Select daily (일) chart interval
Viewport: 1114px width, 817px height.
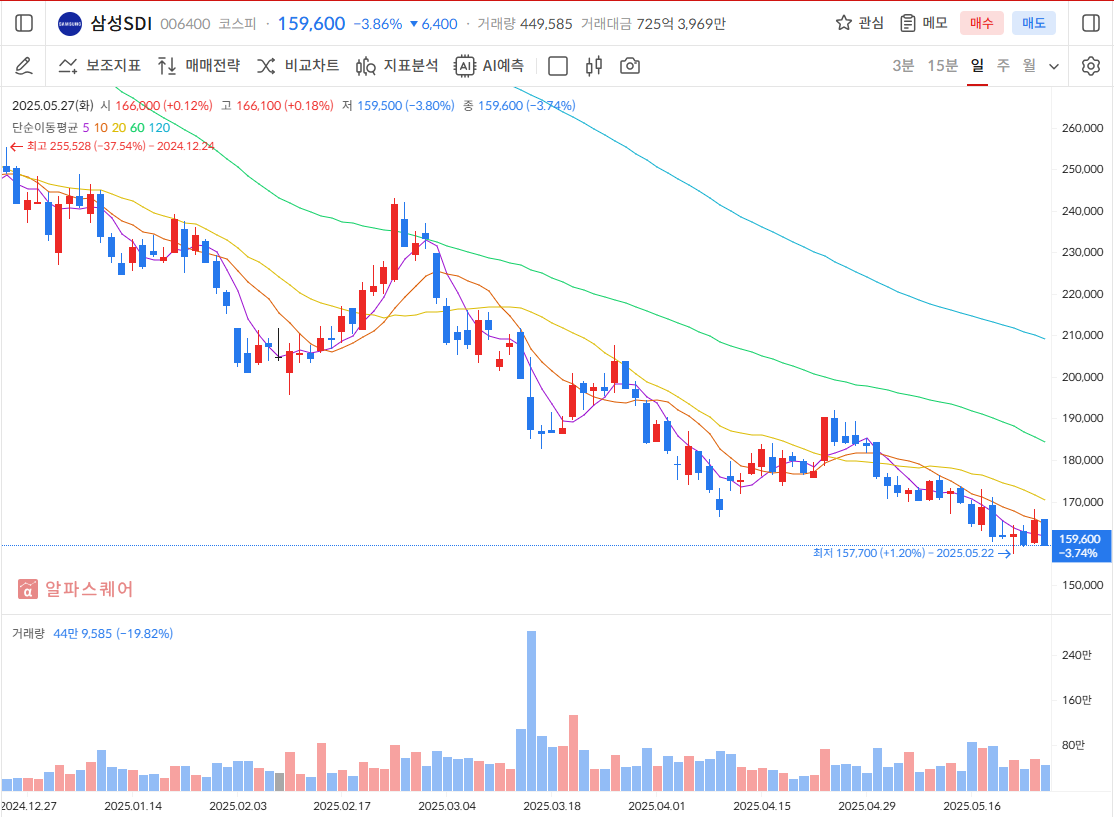coord(978,66)
